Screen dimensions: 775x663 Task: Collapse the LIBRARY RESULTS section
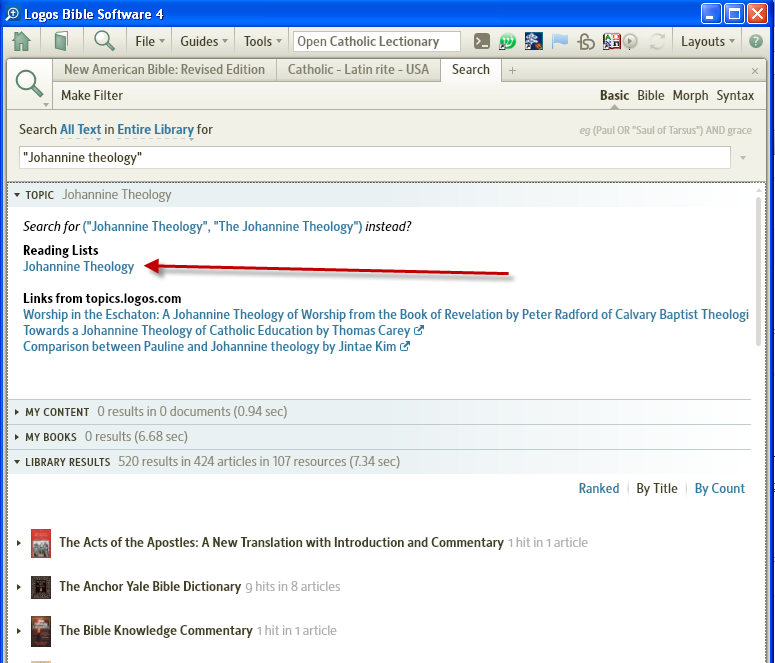17,462
